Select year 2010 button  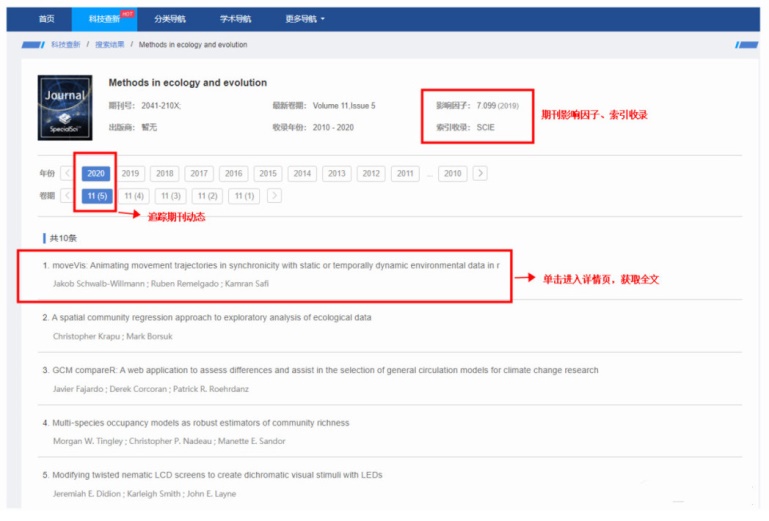click(x=452, y=174)
